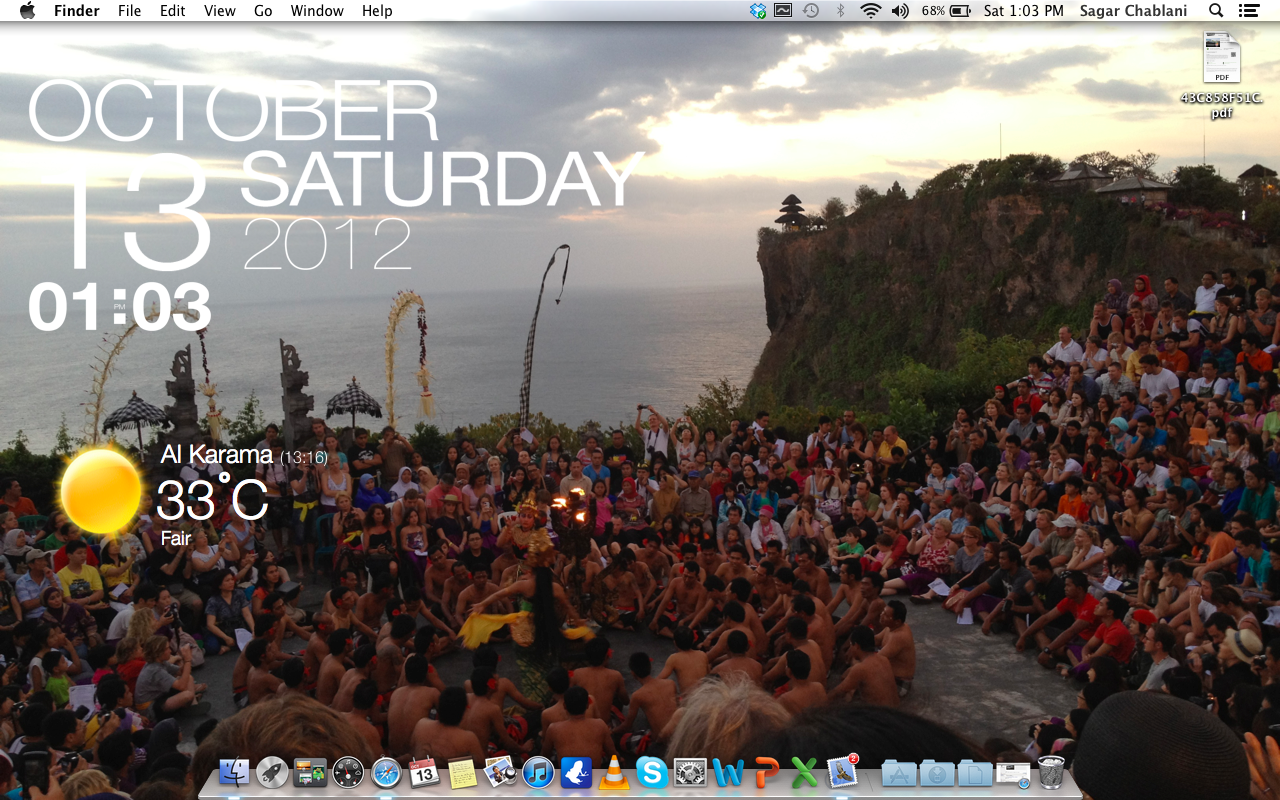Open the Apple menu
Screen dimensions: 1280x800
(27, 11)
